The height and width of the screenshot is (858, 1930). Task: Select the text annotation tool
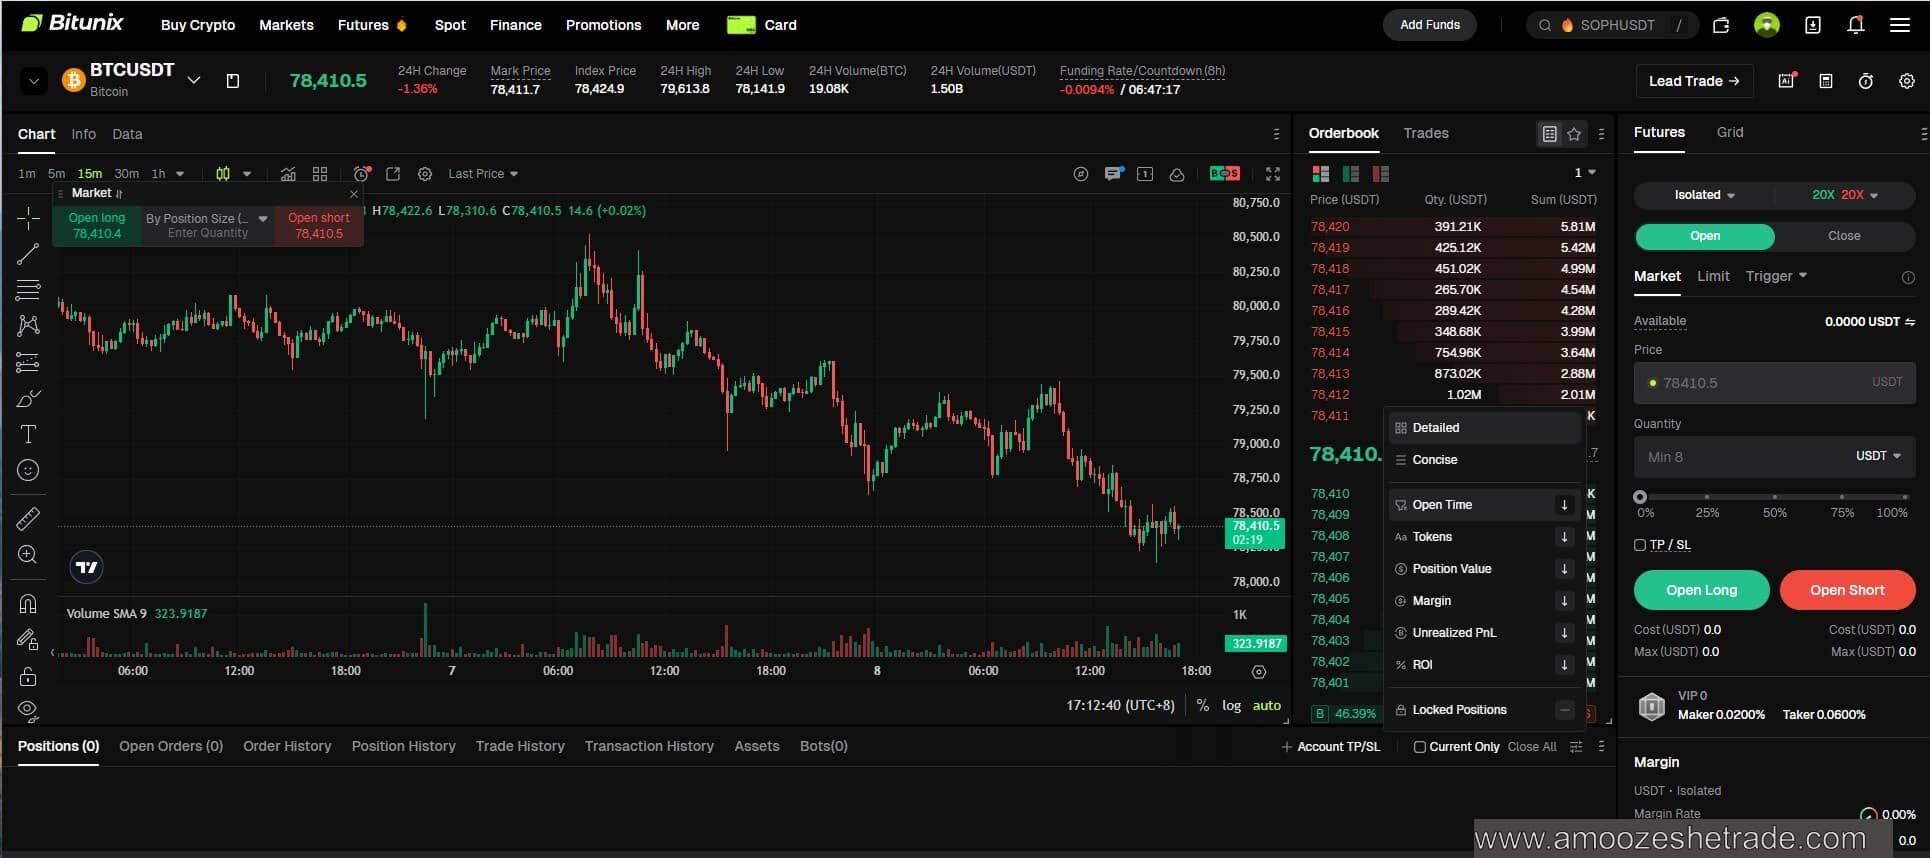pos(28,434)
